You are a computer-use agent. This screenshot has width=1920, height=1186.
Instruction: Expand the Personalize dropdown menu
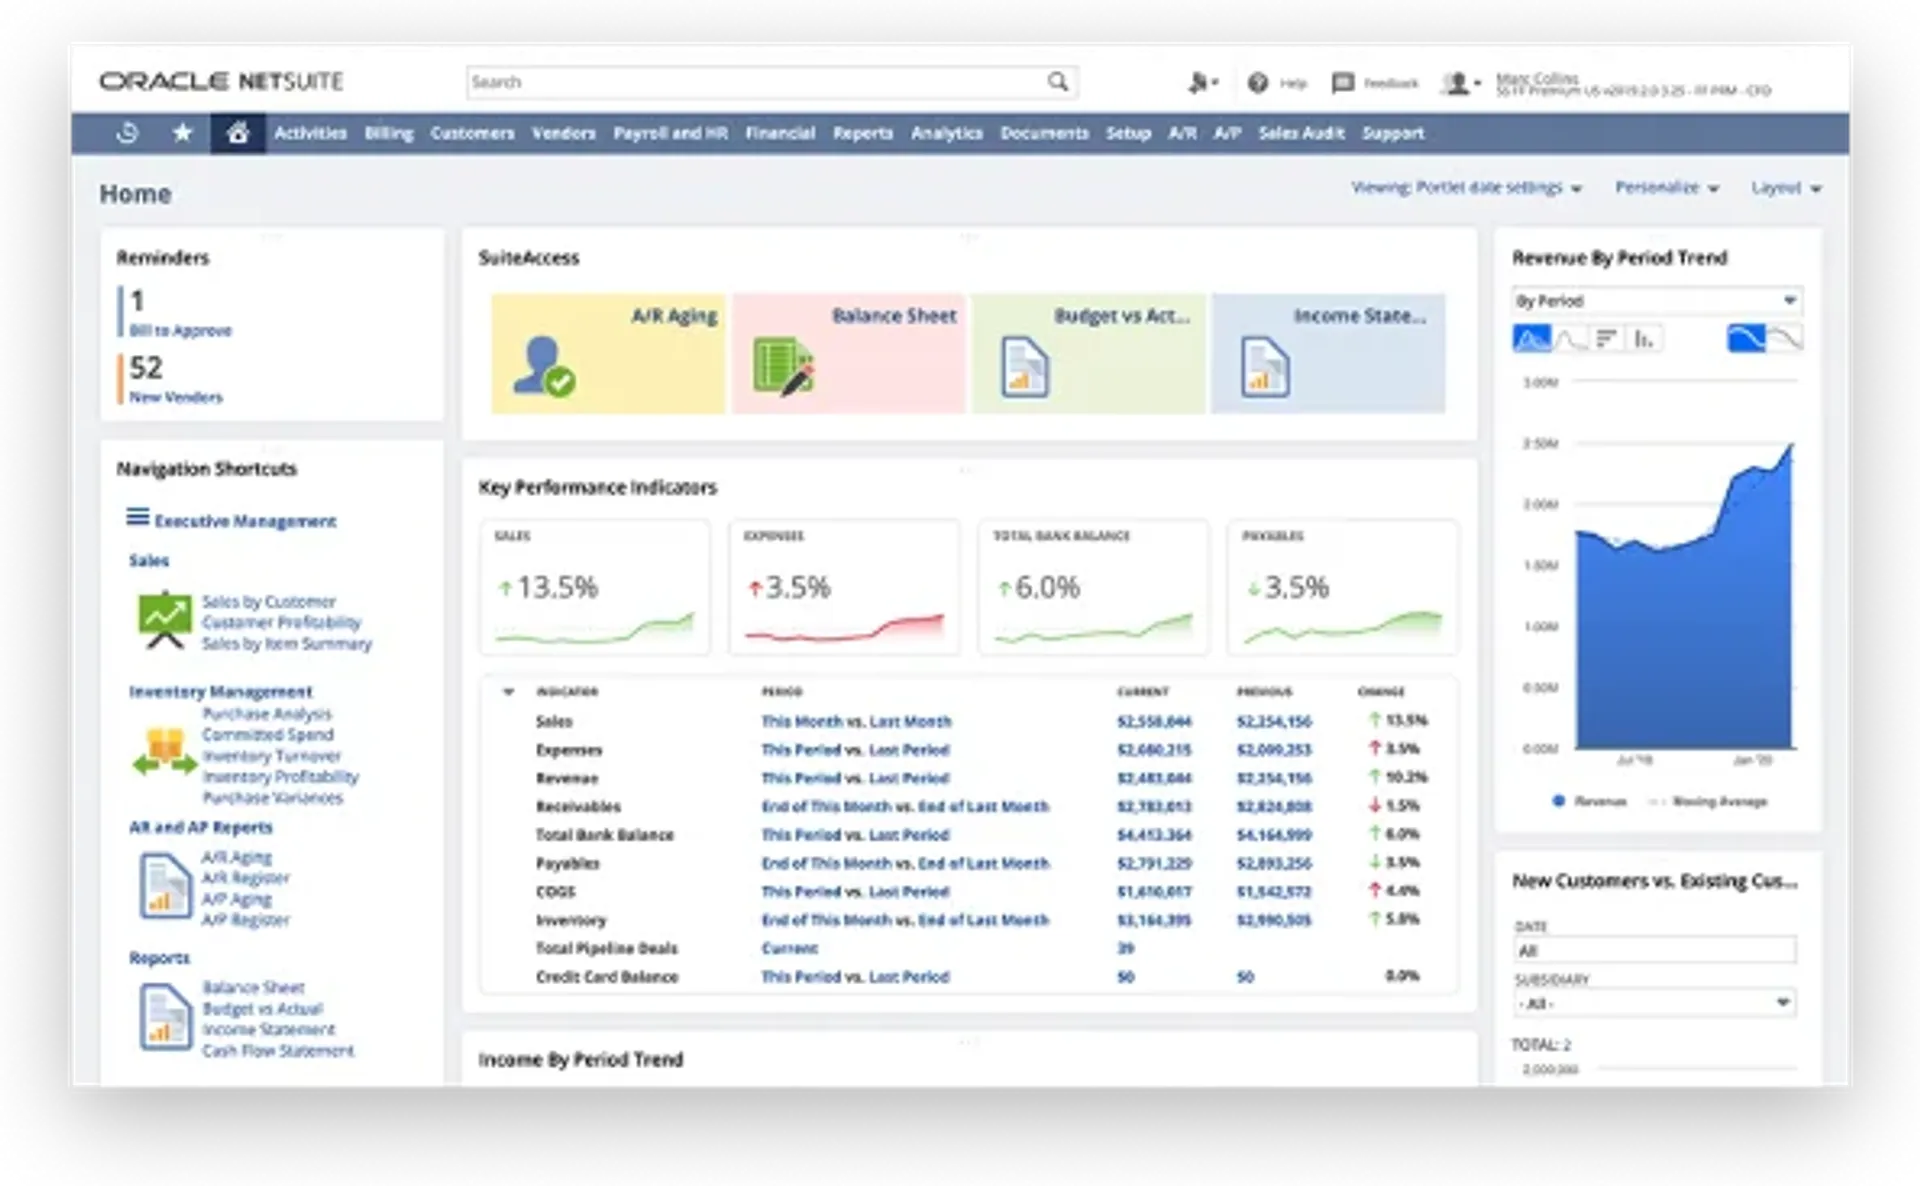point(1666,188)
